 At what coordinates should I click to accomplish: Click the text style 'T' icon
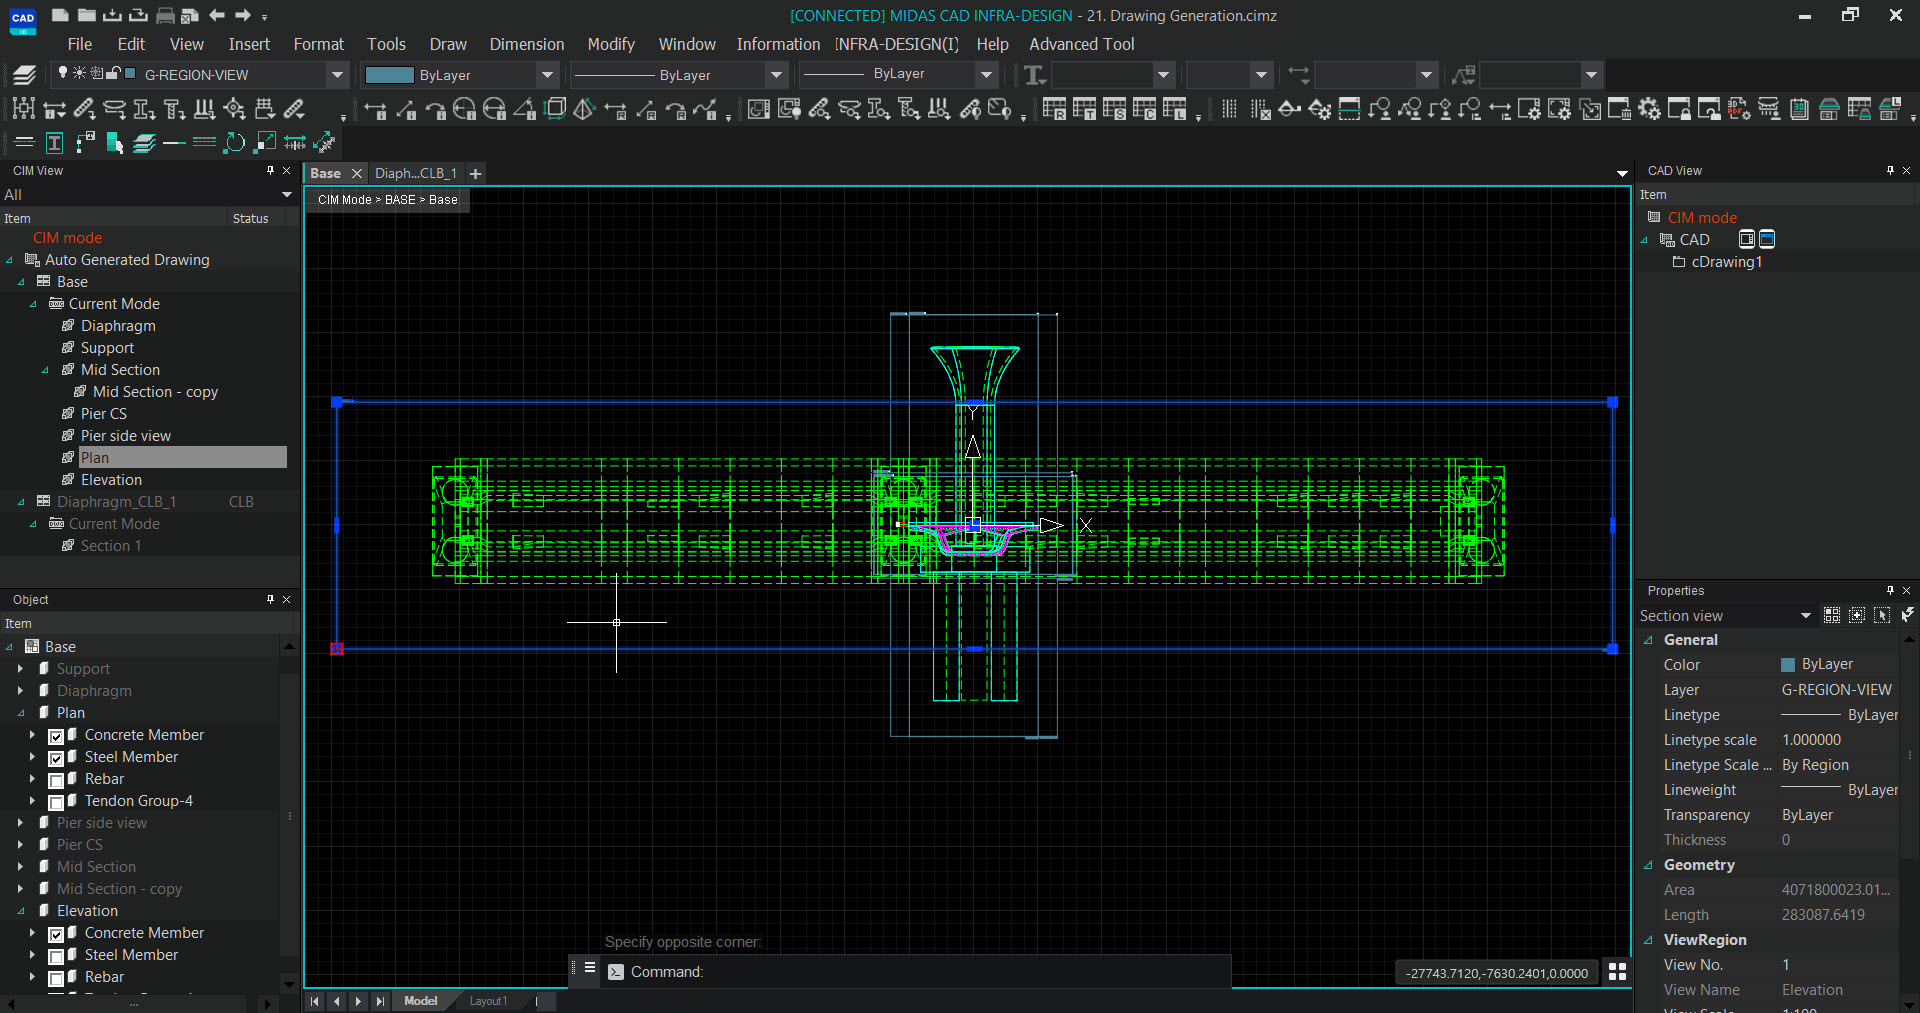tap(1034, 75)
